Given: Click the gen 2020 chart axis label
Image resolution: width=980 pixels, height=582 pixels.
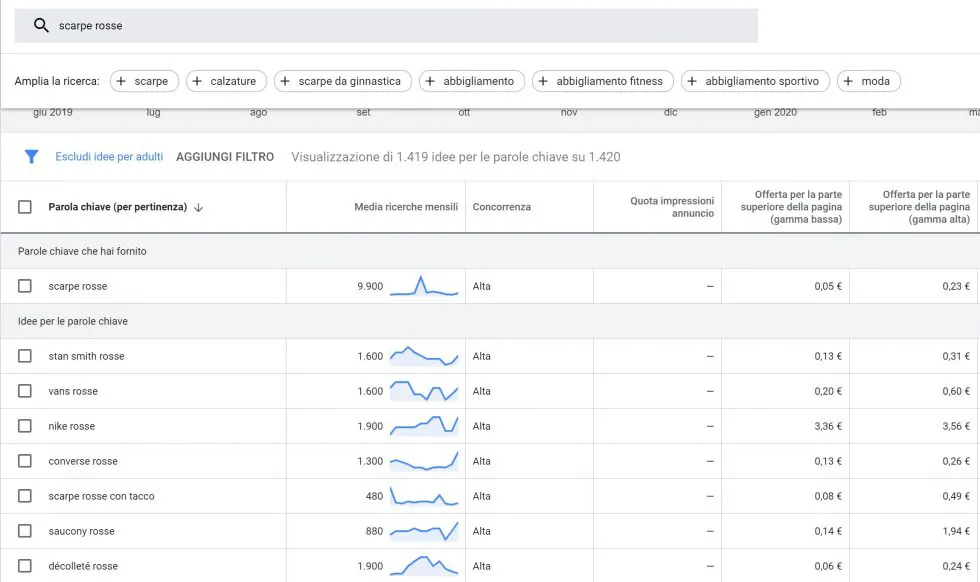Looking at the screenshot, I should [775, 113].
